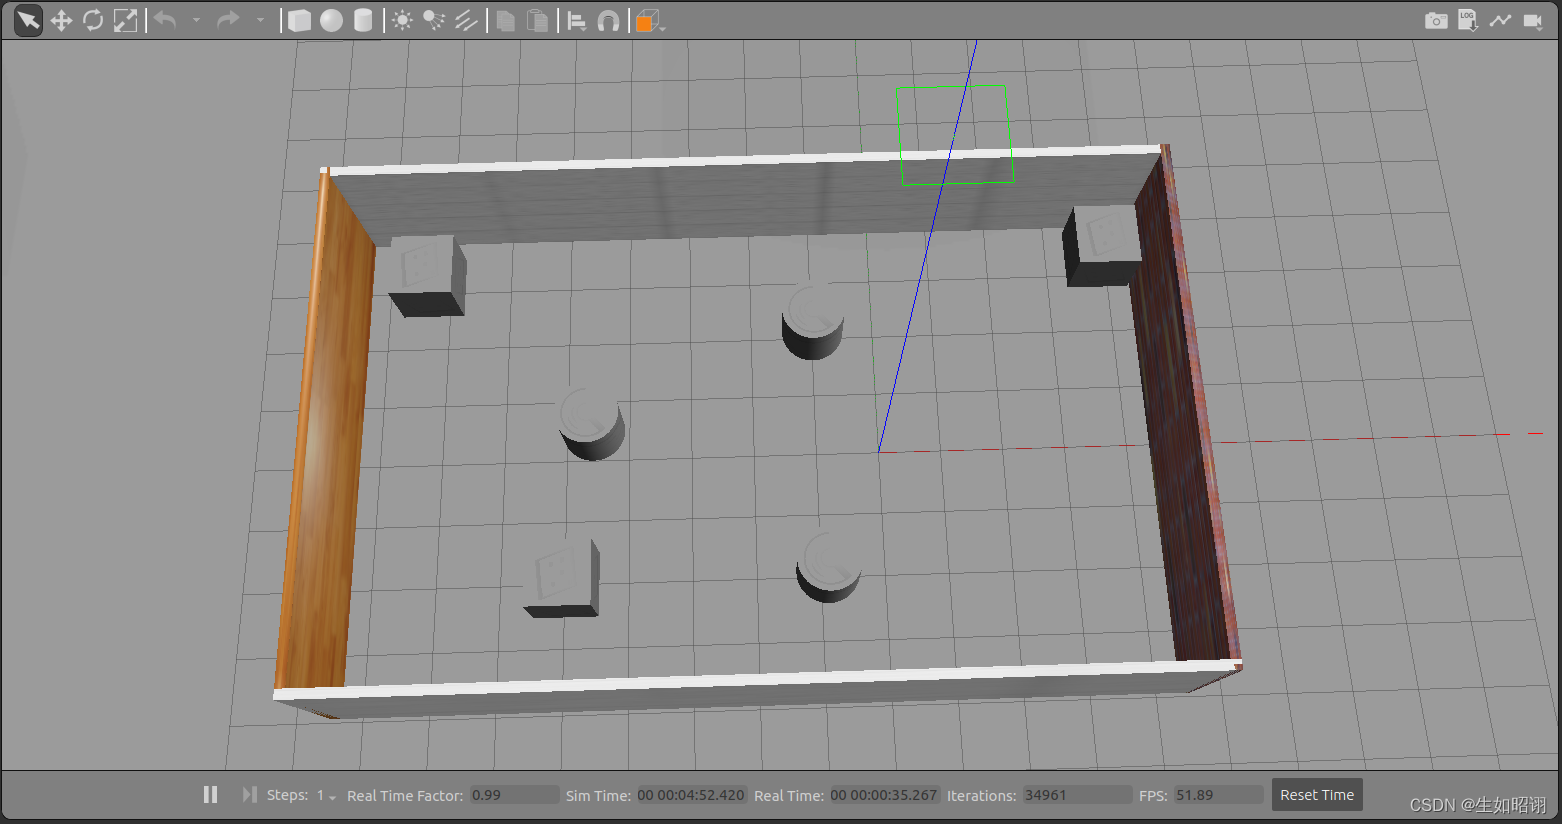Click the Undo arrow icon
1562x824 pixels.
[165, 20]
